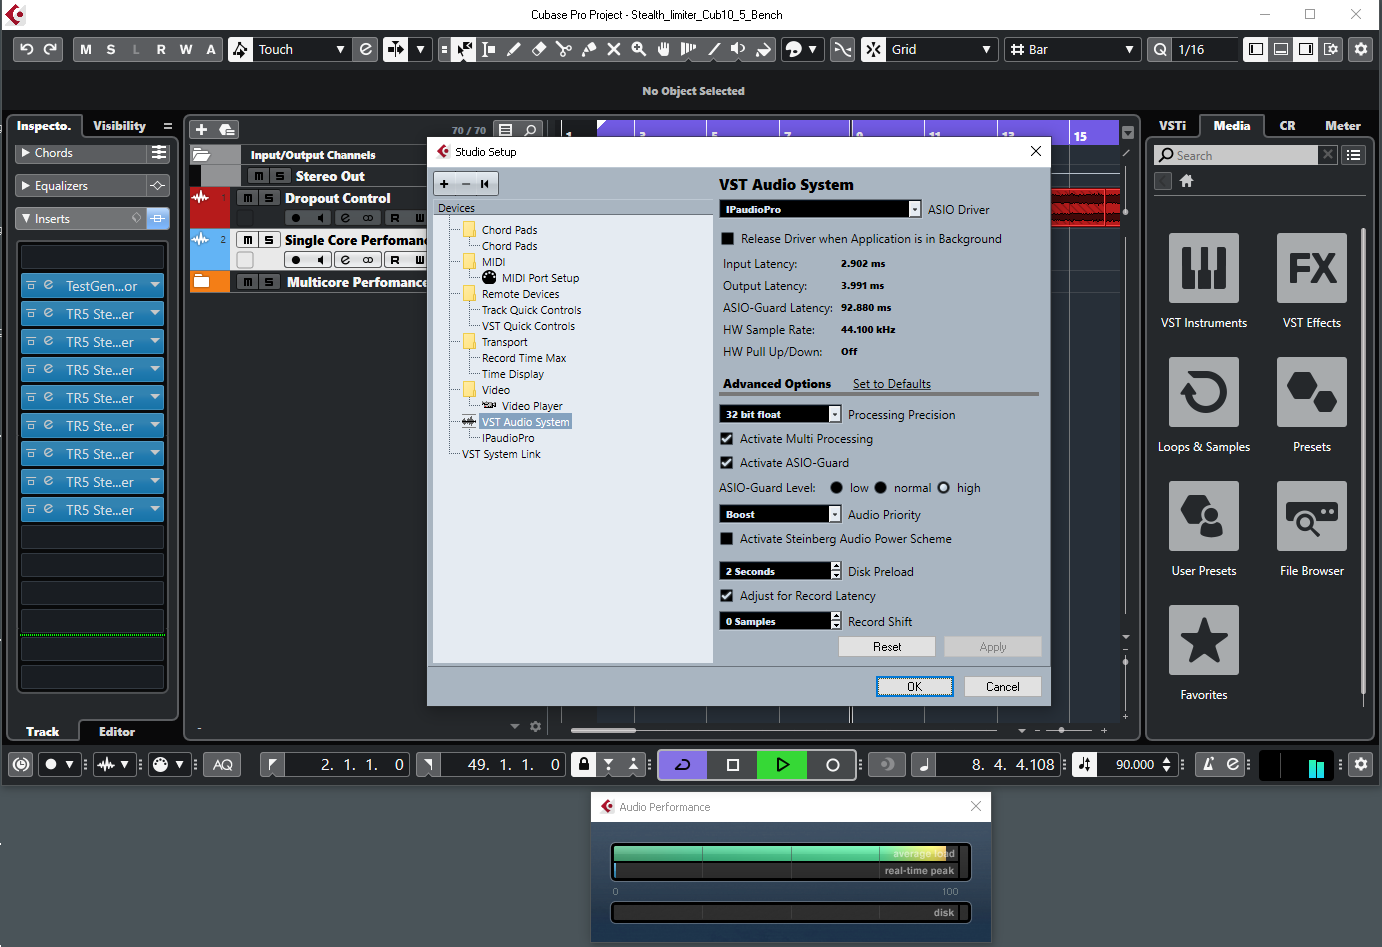
Task: Click the horizontal zoom slider below the timeline
Action: [x=1062, y=730]
